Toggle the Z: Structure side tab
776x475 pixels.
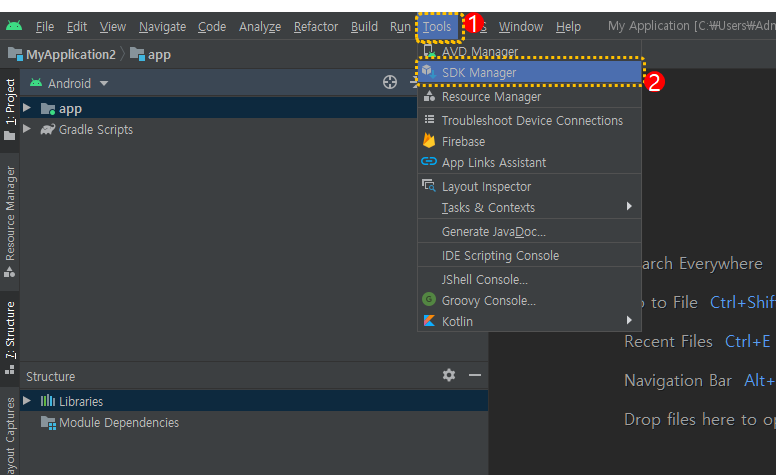(10, 337)
